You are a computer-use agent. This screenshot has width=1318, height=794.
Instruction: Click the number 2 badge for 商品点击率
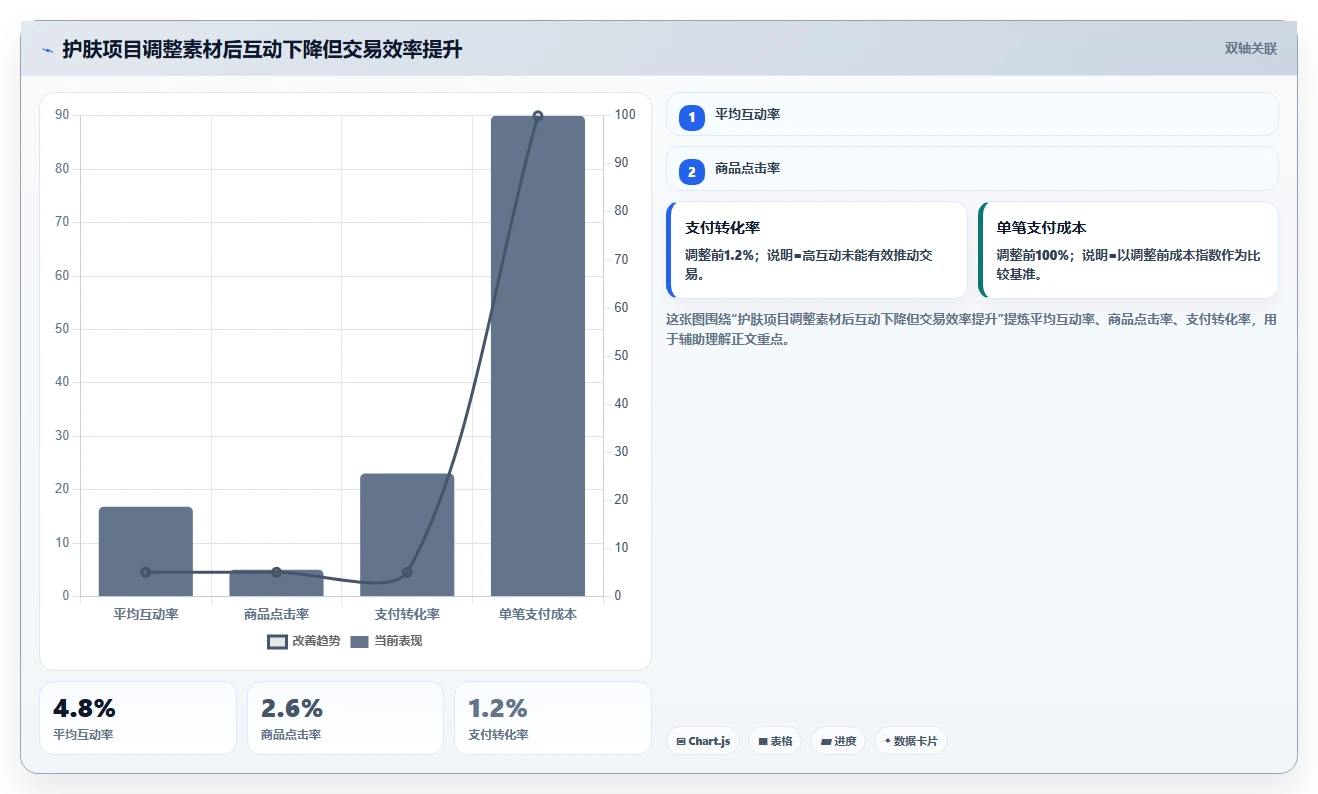point(692,172)
